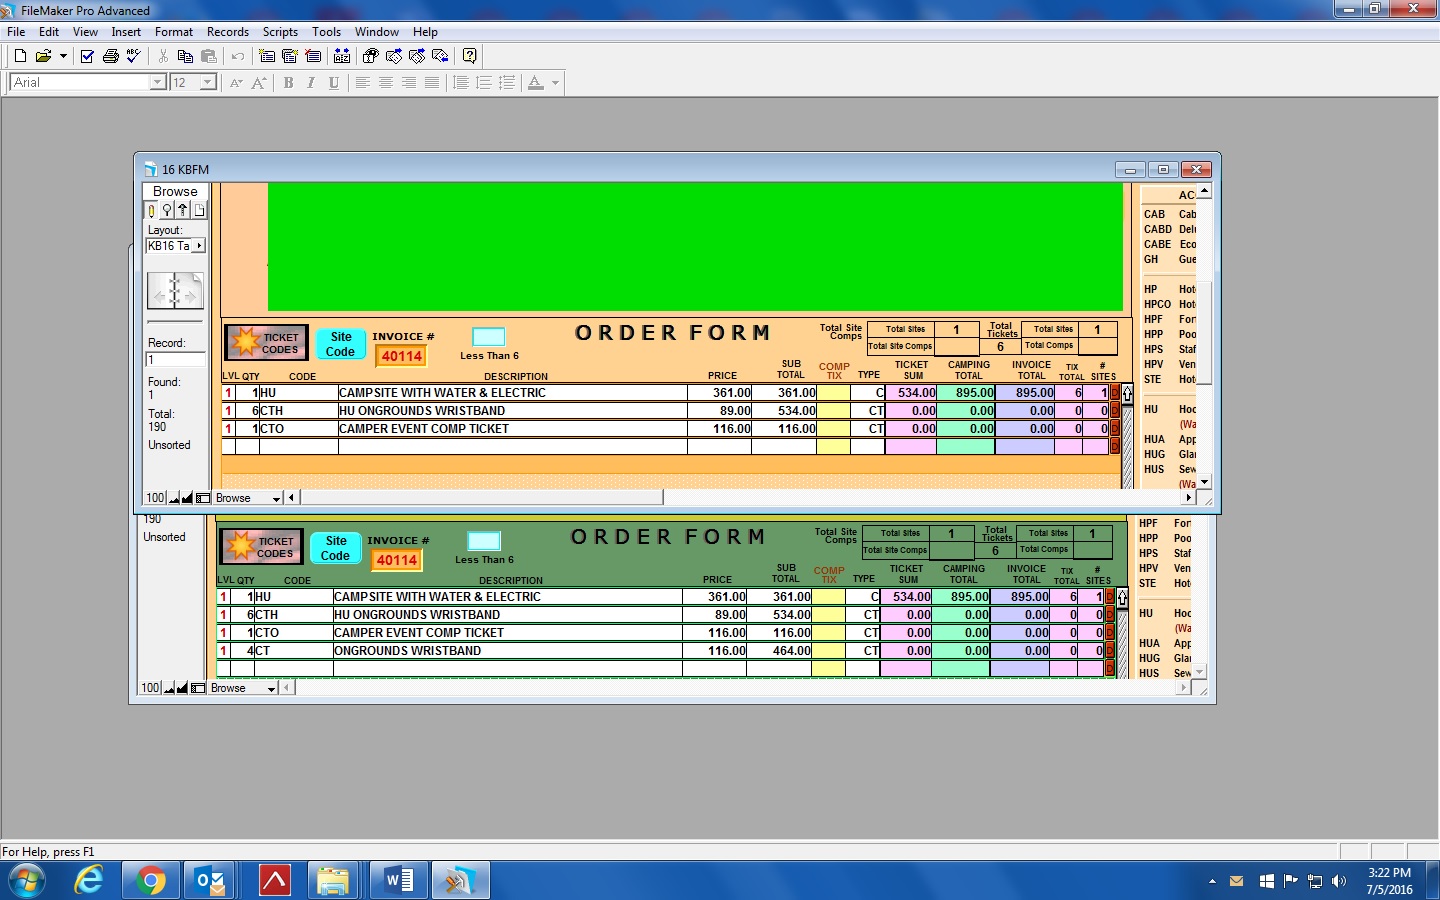Align text right
This screenshot has width=1440, height=900.
(x=409, y=83)
